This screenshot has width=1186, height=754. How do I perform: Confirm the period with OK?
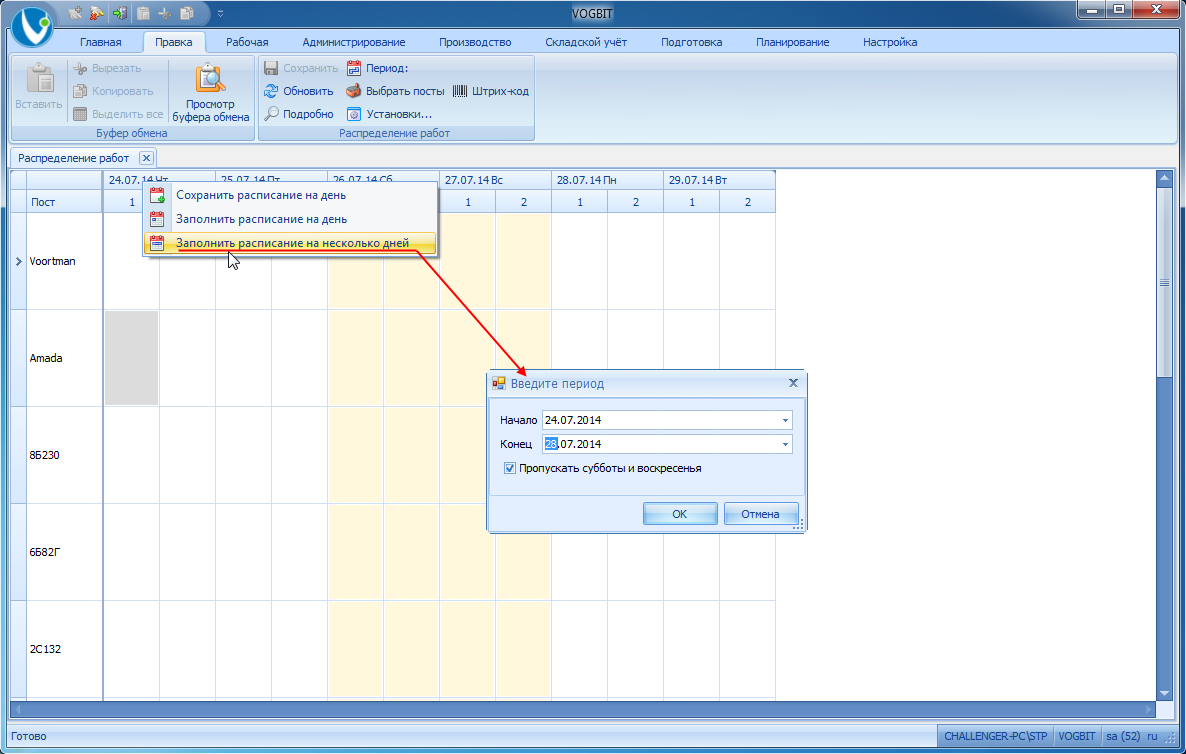[680, 514]
